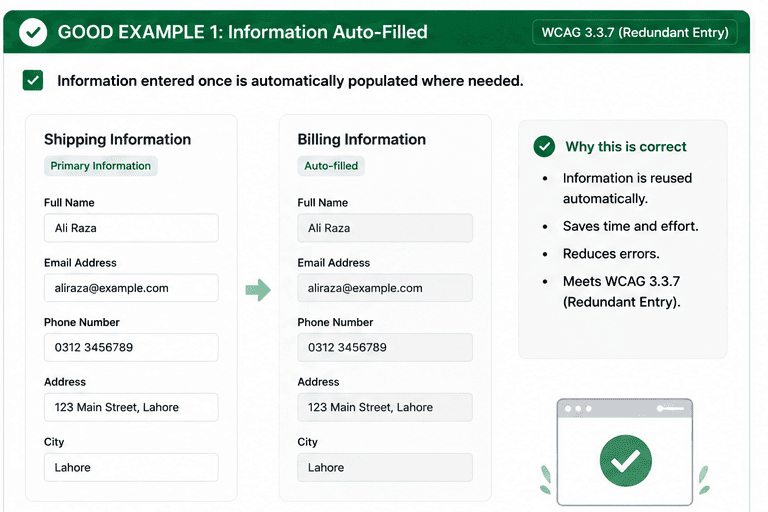Click the Shipping Address field

[x=131, y=407]
